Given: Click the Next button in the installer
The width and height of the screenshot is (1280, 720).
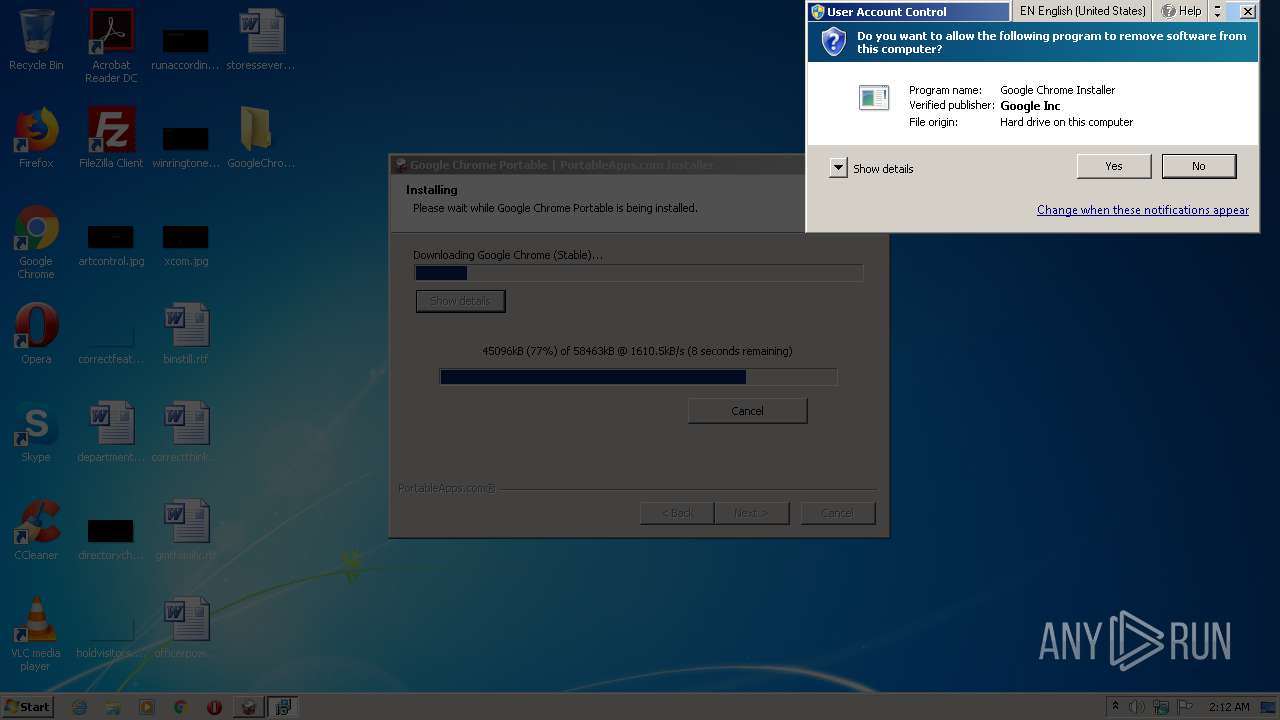Looking at the screenshot, I should [751, 513].
